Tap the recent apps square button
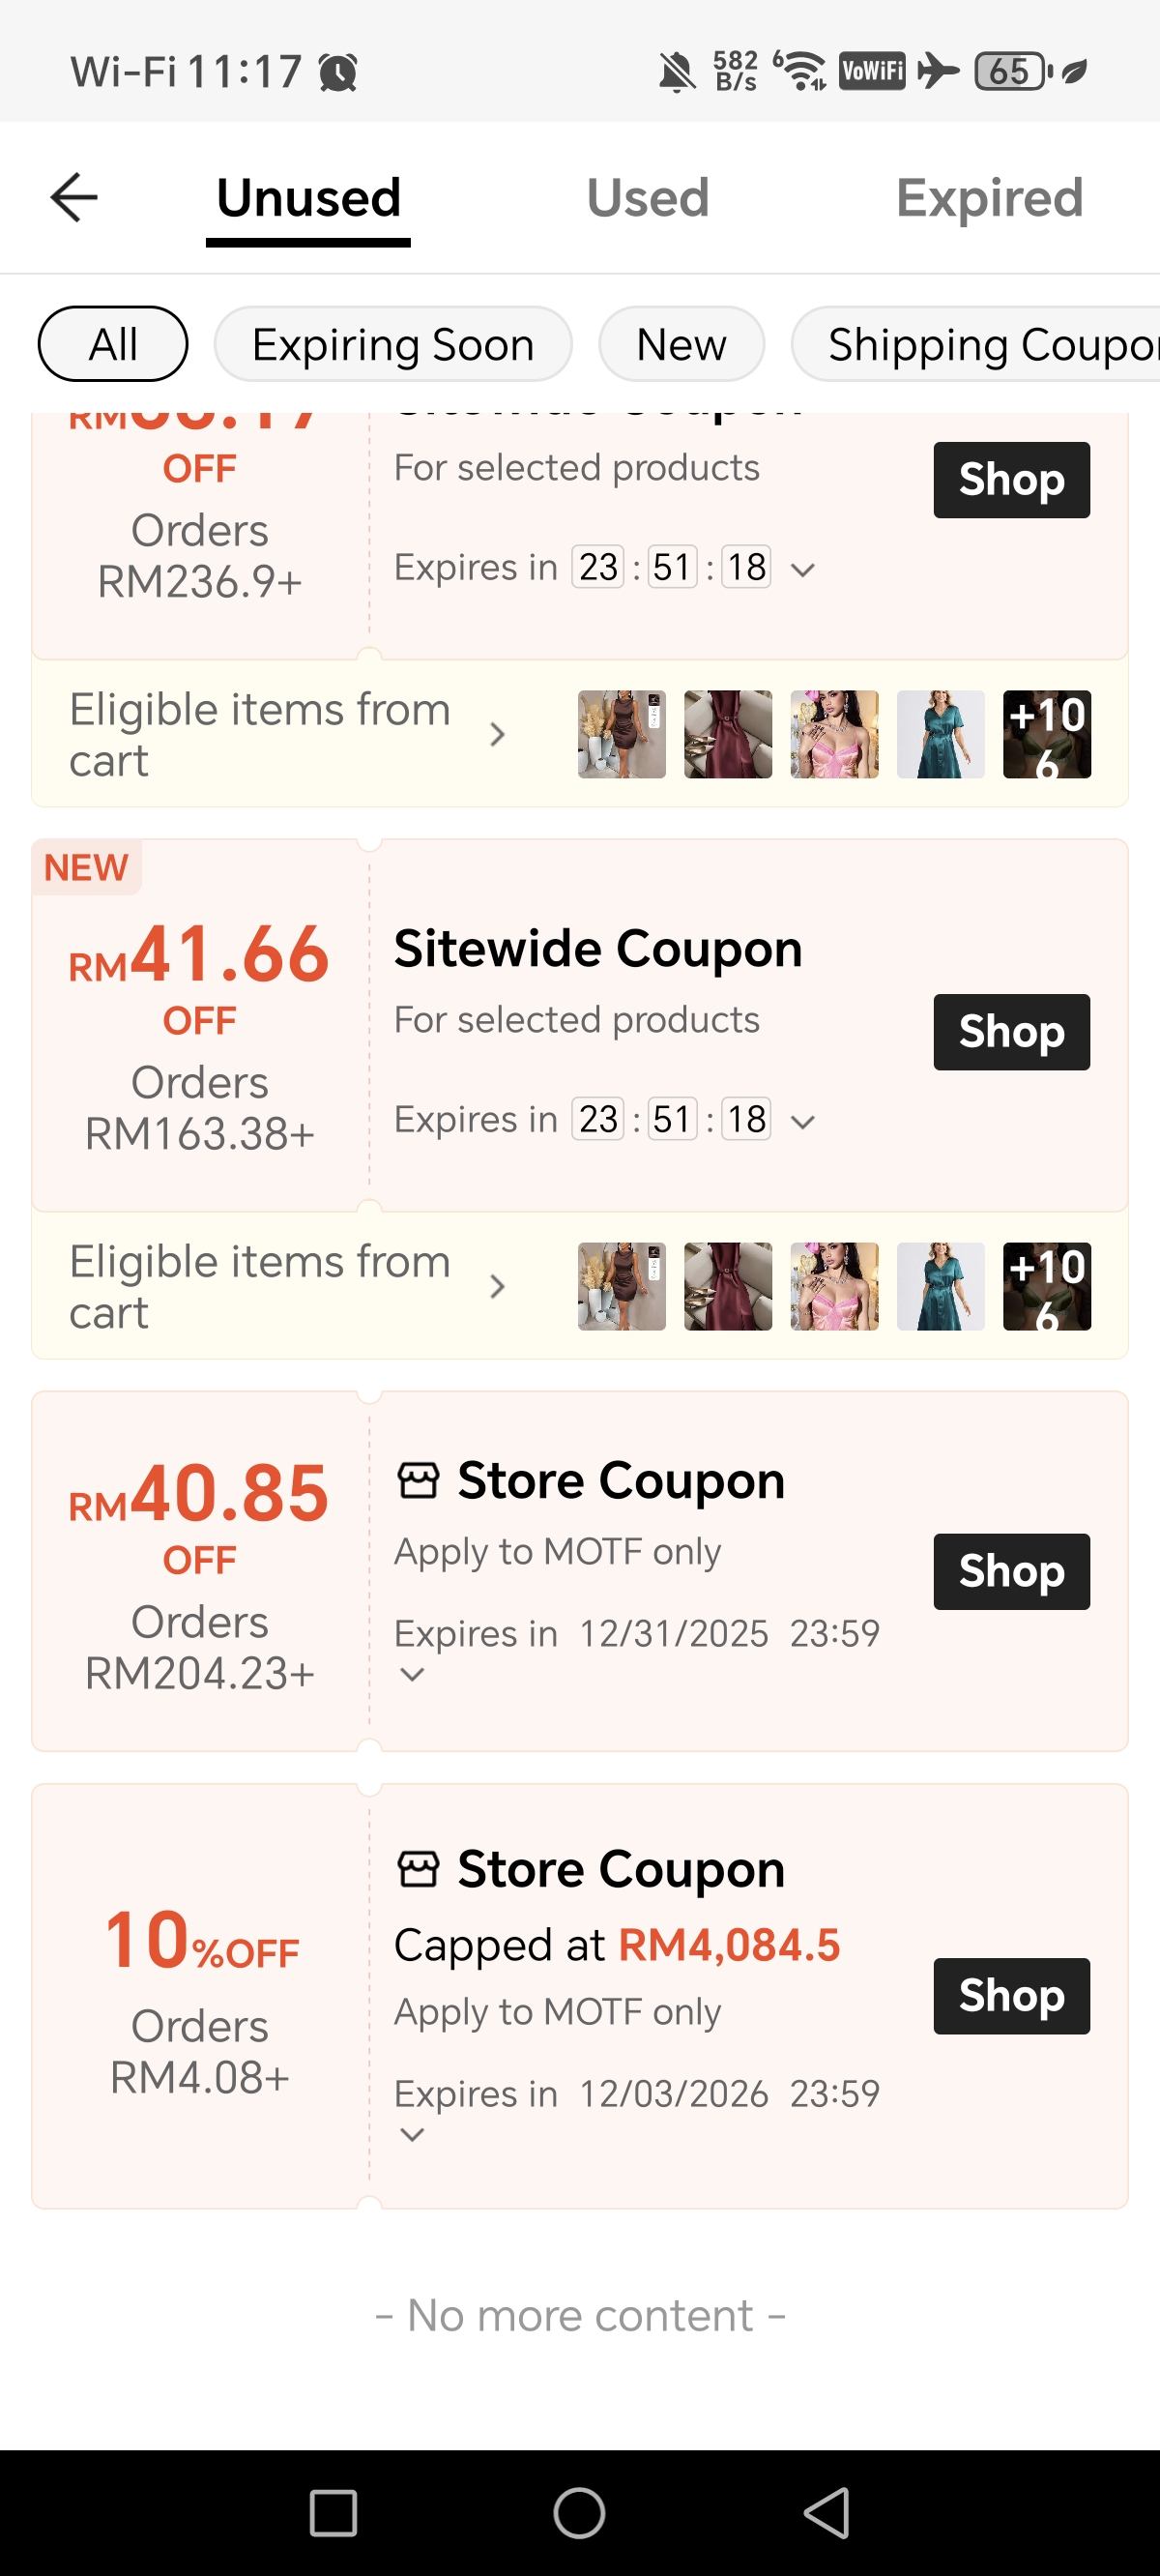Image resolution: width=1160 pixels, height=2576 pixels. coord(333,2512)
